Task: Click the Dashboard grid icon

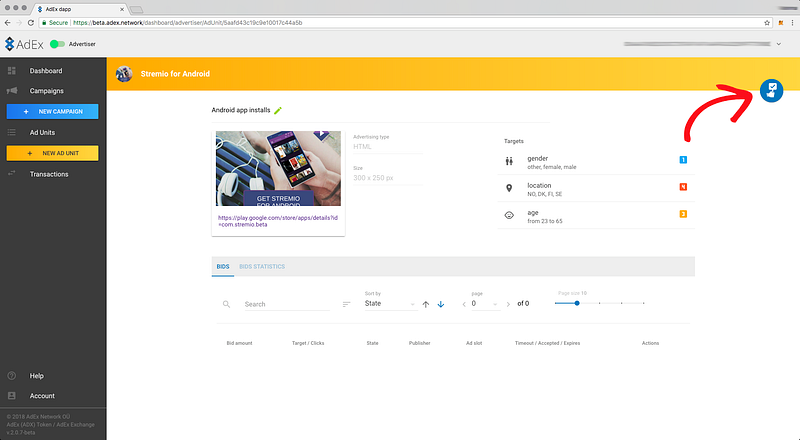Action: [x=12, y=70]
